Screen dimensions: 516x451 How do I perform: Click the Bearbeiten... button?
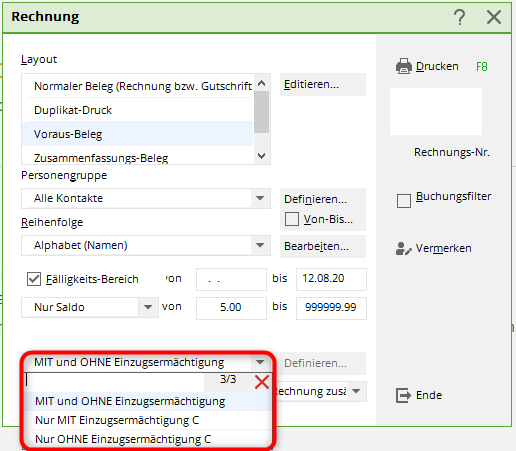(x=323, y=247)
